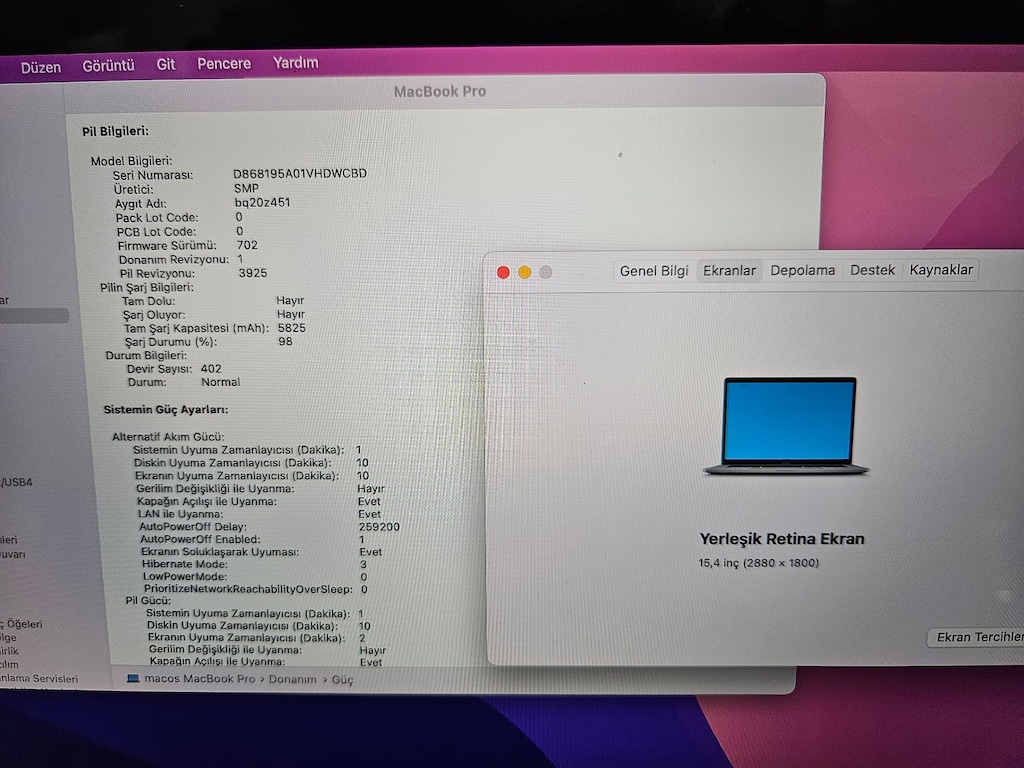The image size is (1024, 768).
Task: Click full charge capacity value 5825
Action: coord(291,328)
